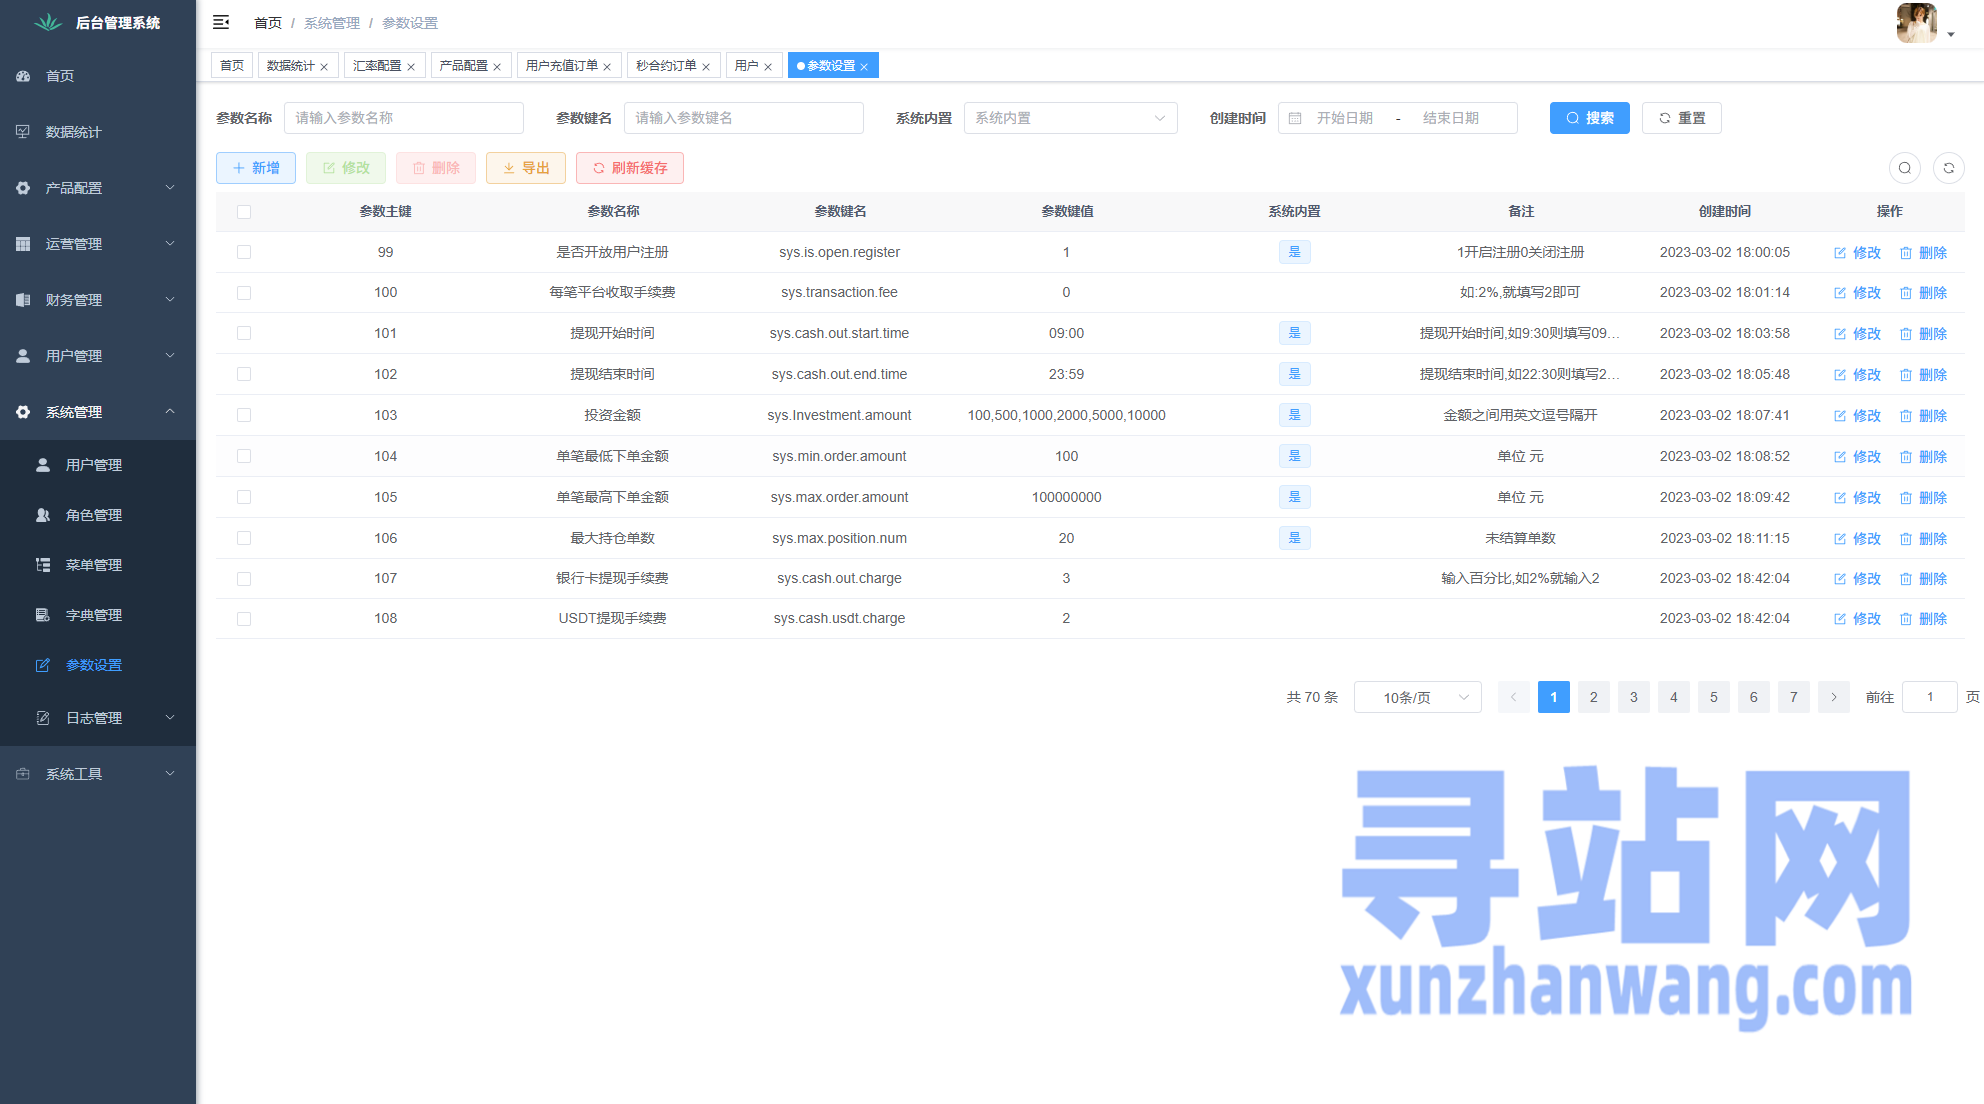
Task: Click the 参数名称 input field
Action: (x=403, y=118)
